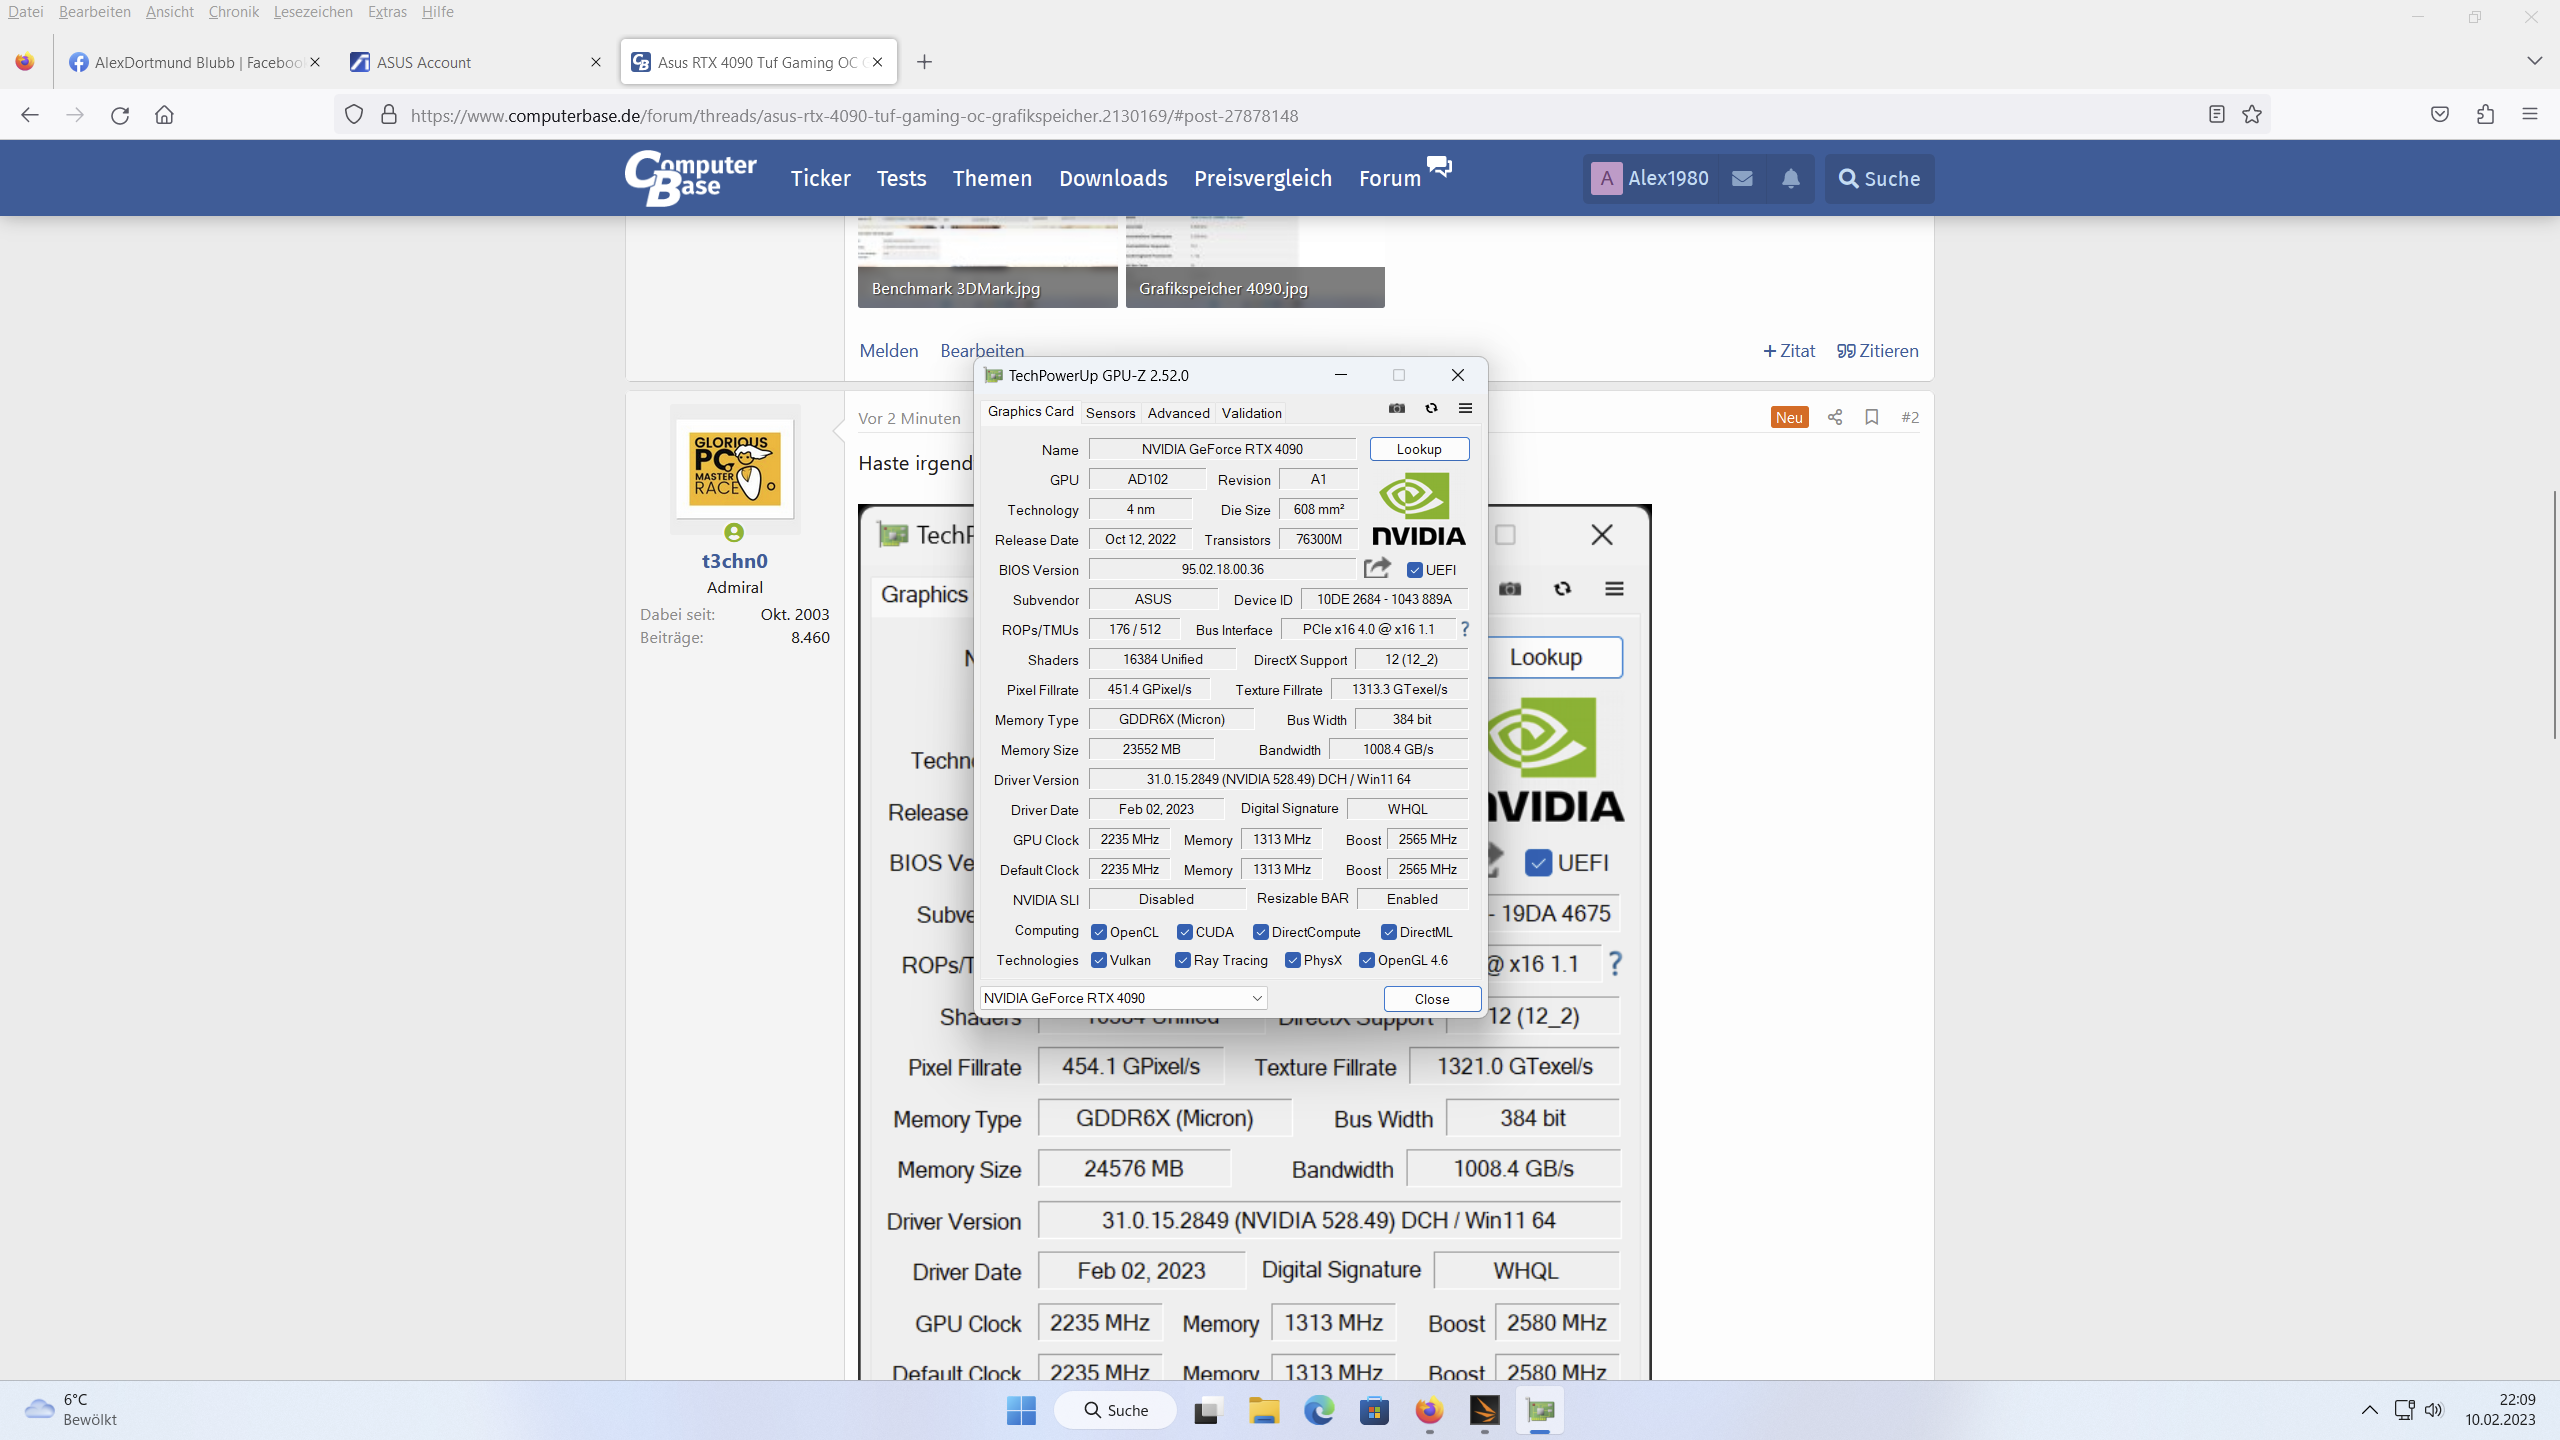Click the share icon on post #2
This screenshot has width=2560, height=1440.
click(x=1834, y=417)
